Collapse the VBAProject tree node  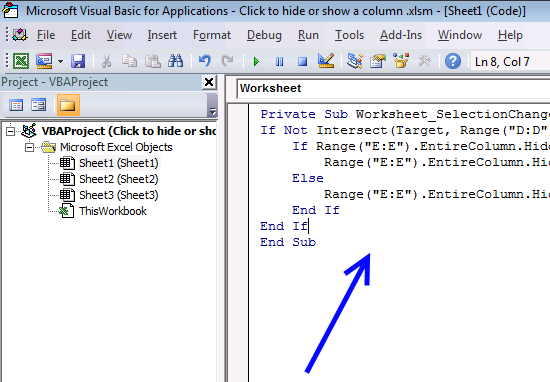[11, 131]
